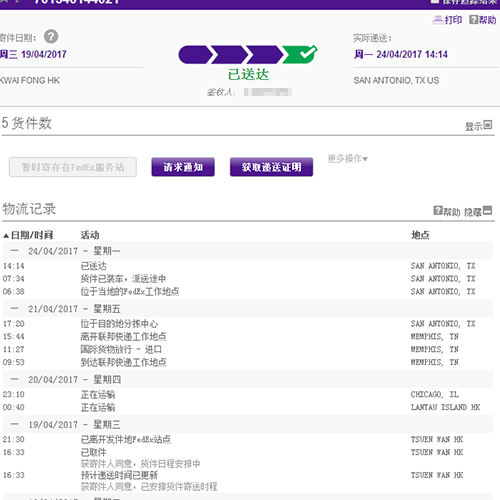
Task: Click the 5 货件数 heading
Action: [27, 123]
